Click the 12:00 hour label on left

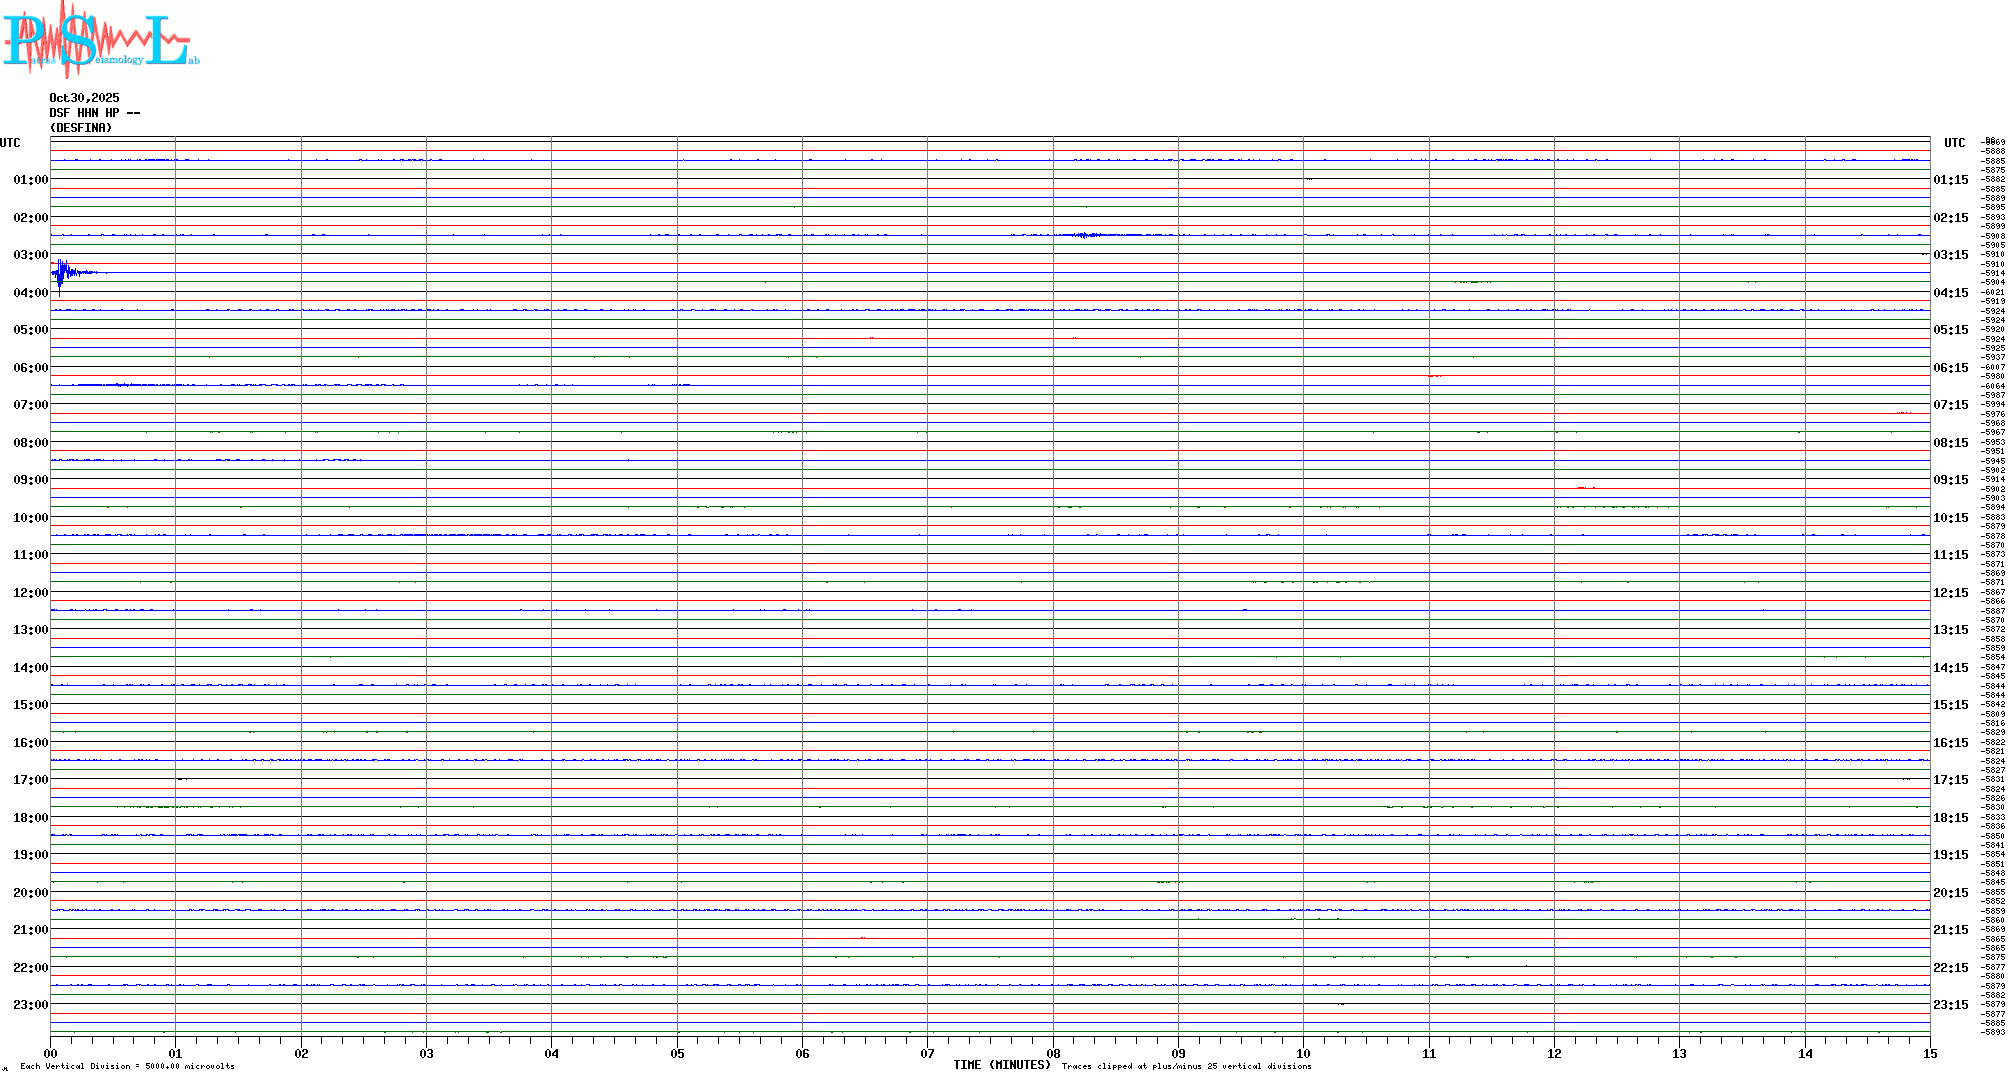pyautogui.click(x=30, y=593)
